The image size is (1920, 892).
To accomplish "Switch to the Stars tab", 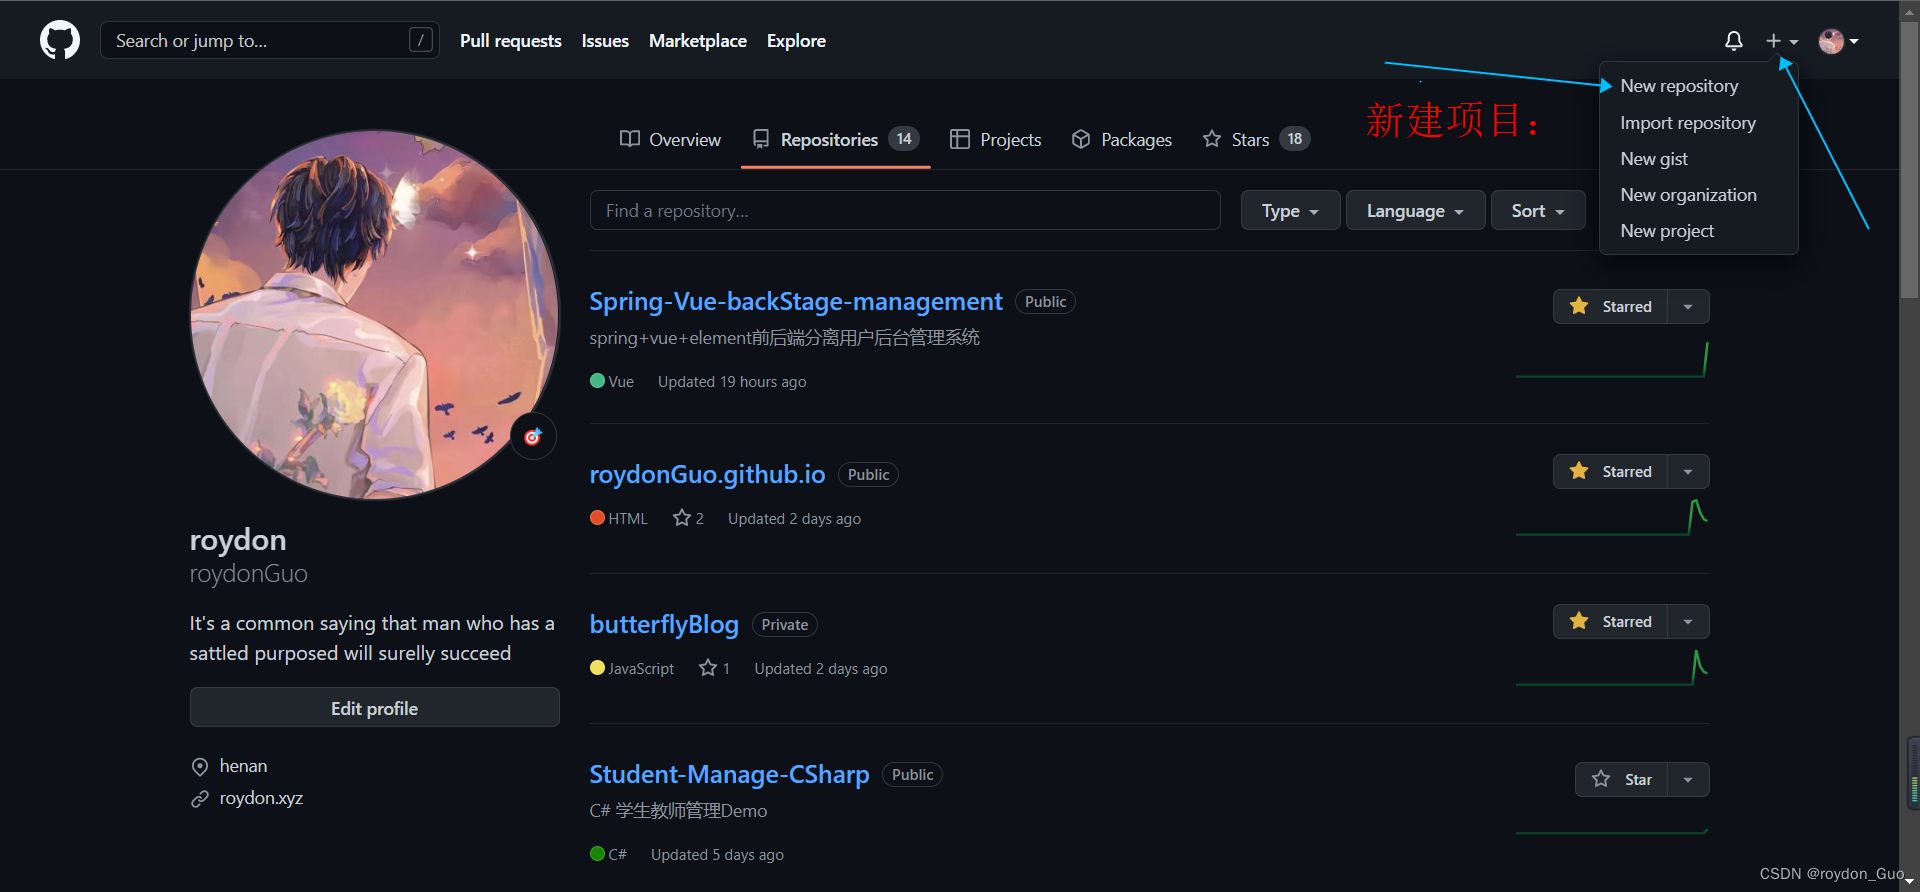I will (x=1256, y=140).
